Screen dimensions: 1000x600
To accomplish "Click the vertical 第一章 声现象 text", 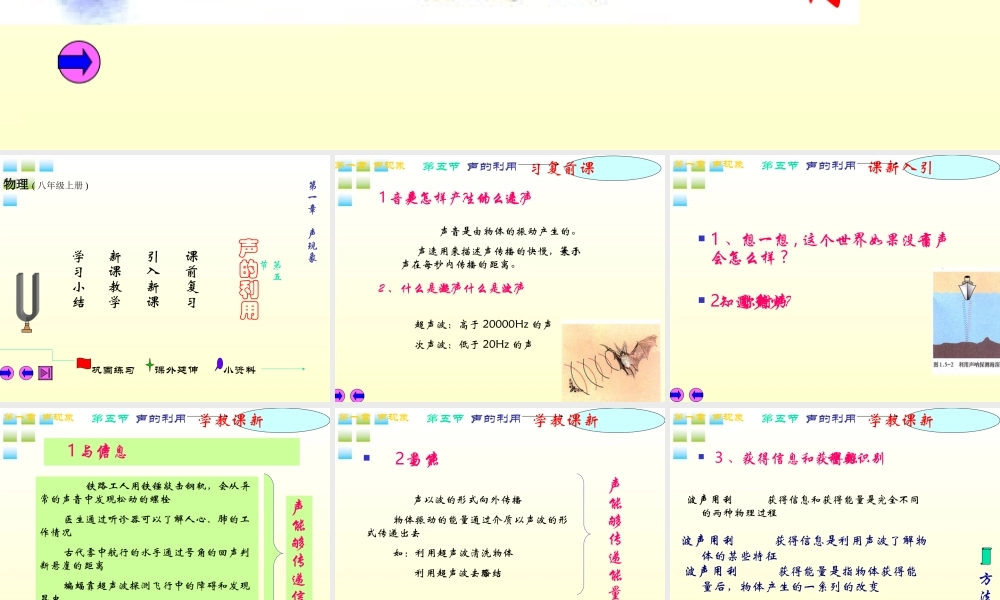I will pyautogui.click(x=312, y=221).
